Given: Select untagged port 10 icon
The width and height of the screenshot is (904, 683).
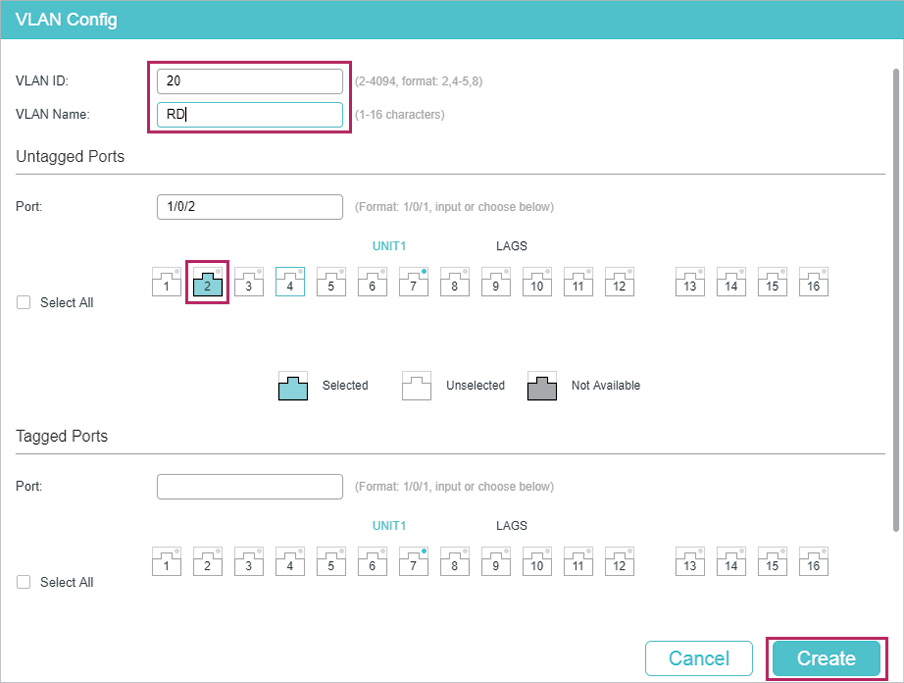Looking at the screenshot, I should click(537, 282).
